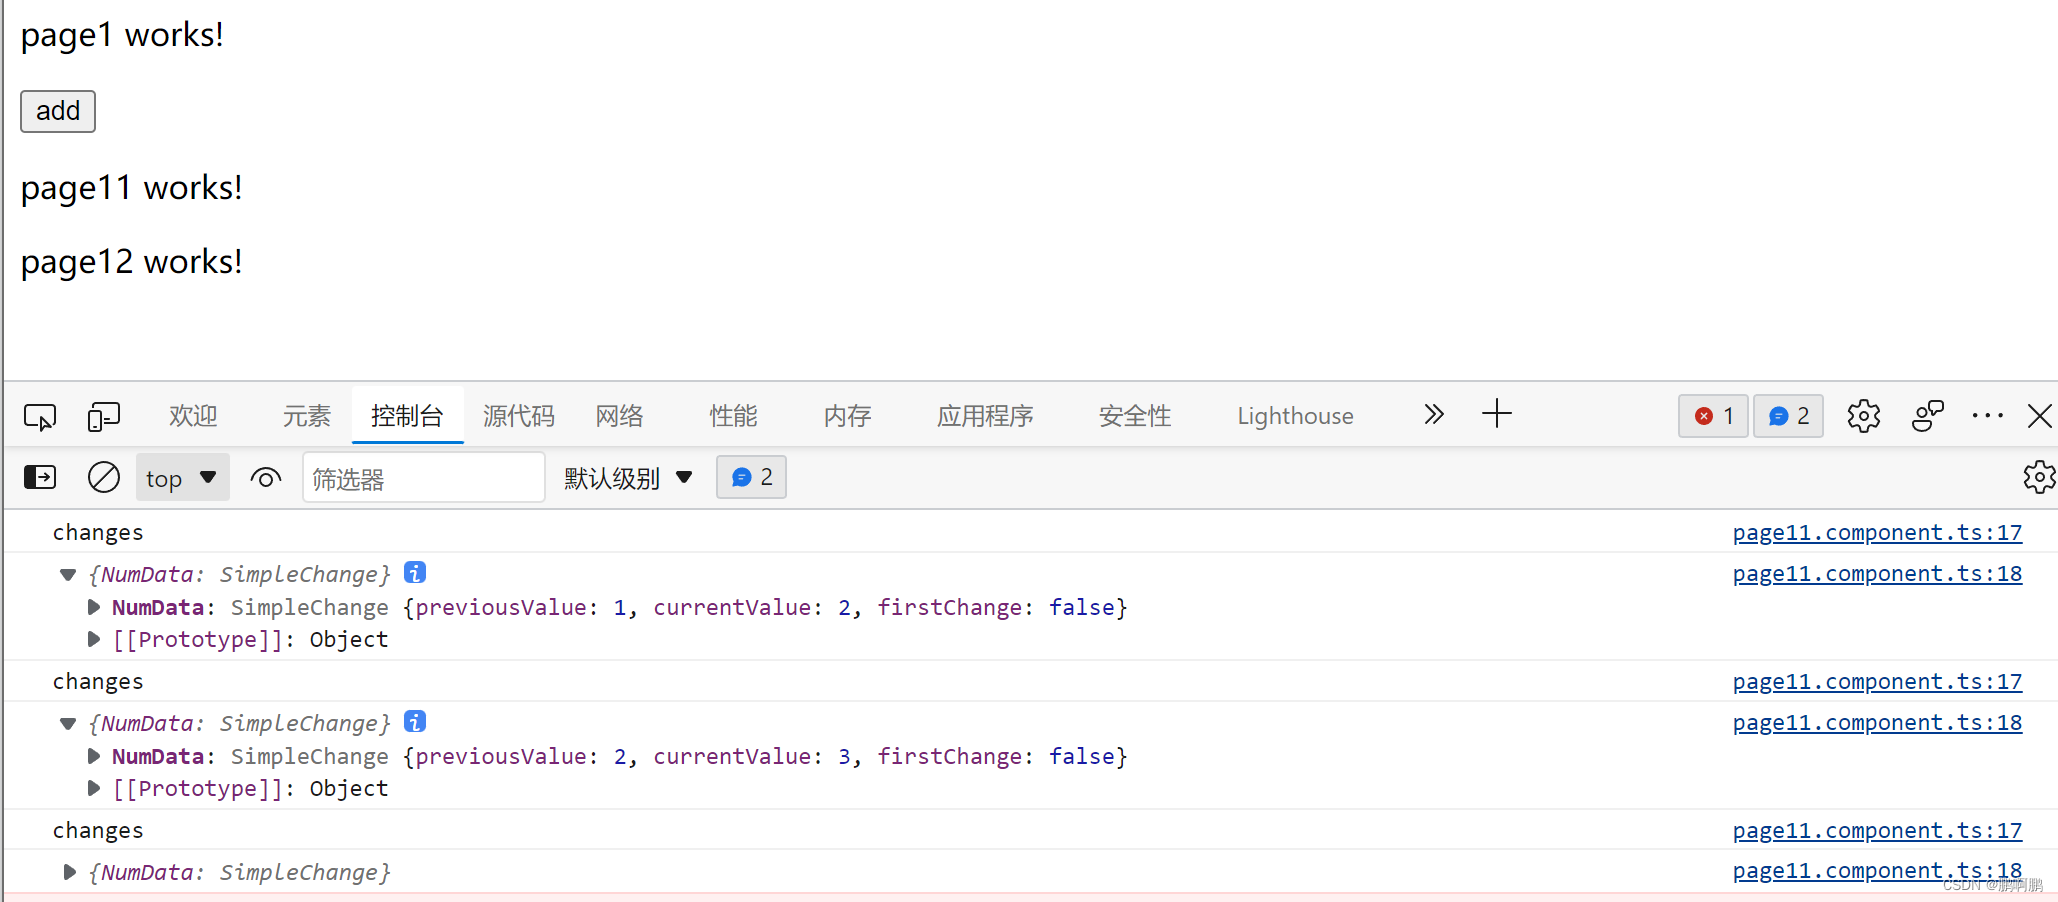Image resolution: width=2058 pixels, height=902 pixels.
Task: Open the console settings gear icon
Action: click(x=2039, y=477)
